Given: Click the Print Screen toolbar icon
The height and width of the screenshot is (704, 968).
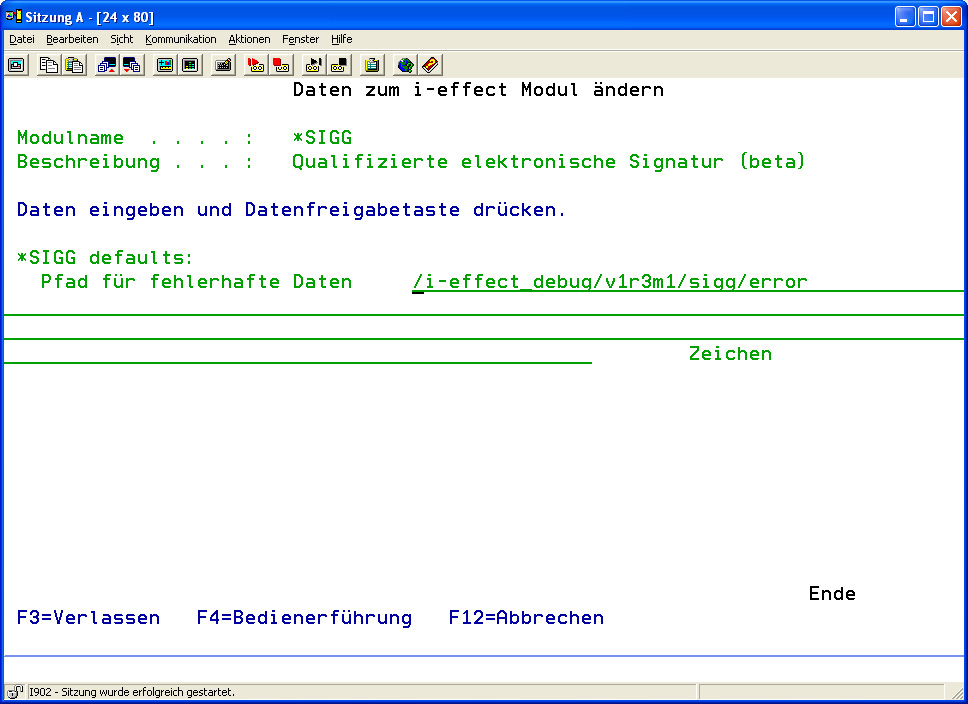Looking at the screenshot, I should click(x=16, y=65).
